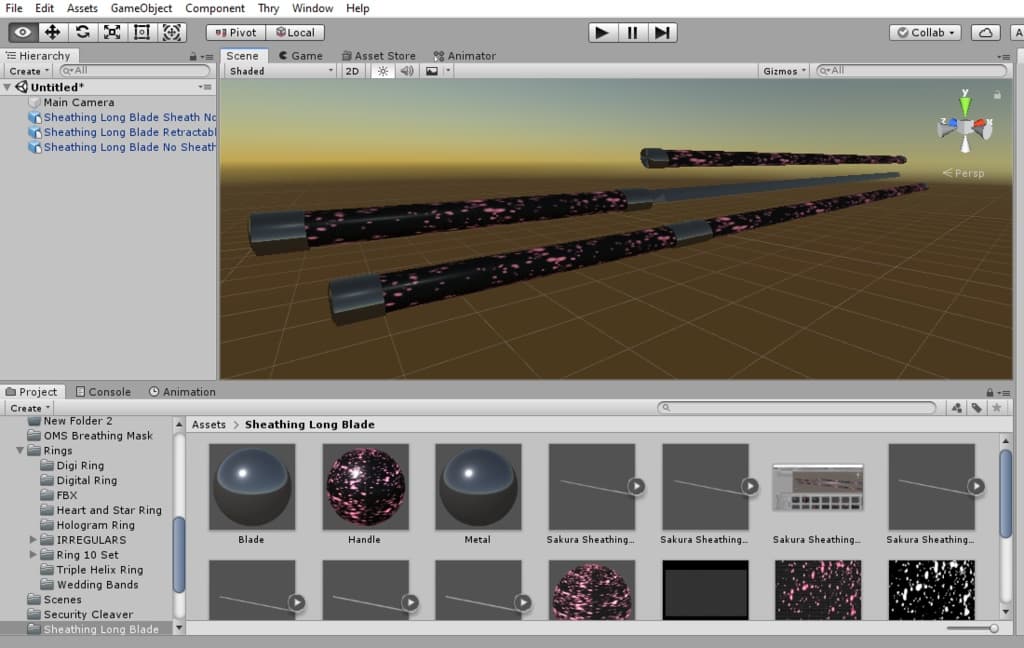This screenshot has height=648, width=1024.
Task: Click the Step forward button
Action: point(662,32)
